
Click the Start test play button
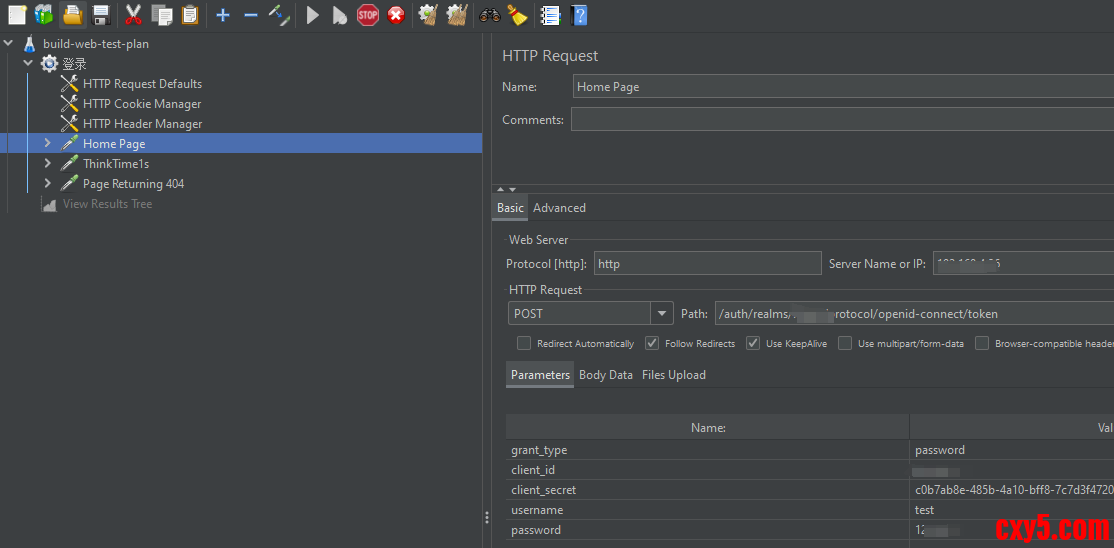click(313, 15)
